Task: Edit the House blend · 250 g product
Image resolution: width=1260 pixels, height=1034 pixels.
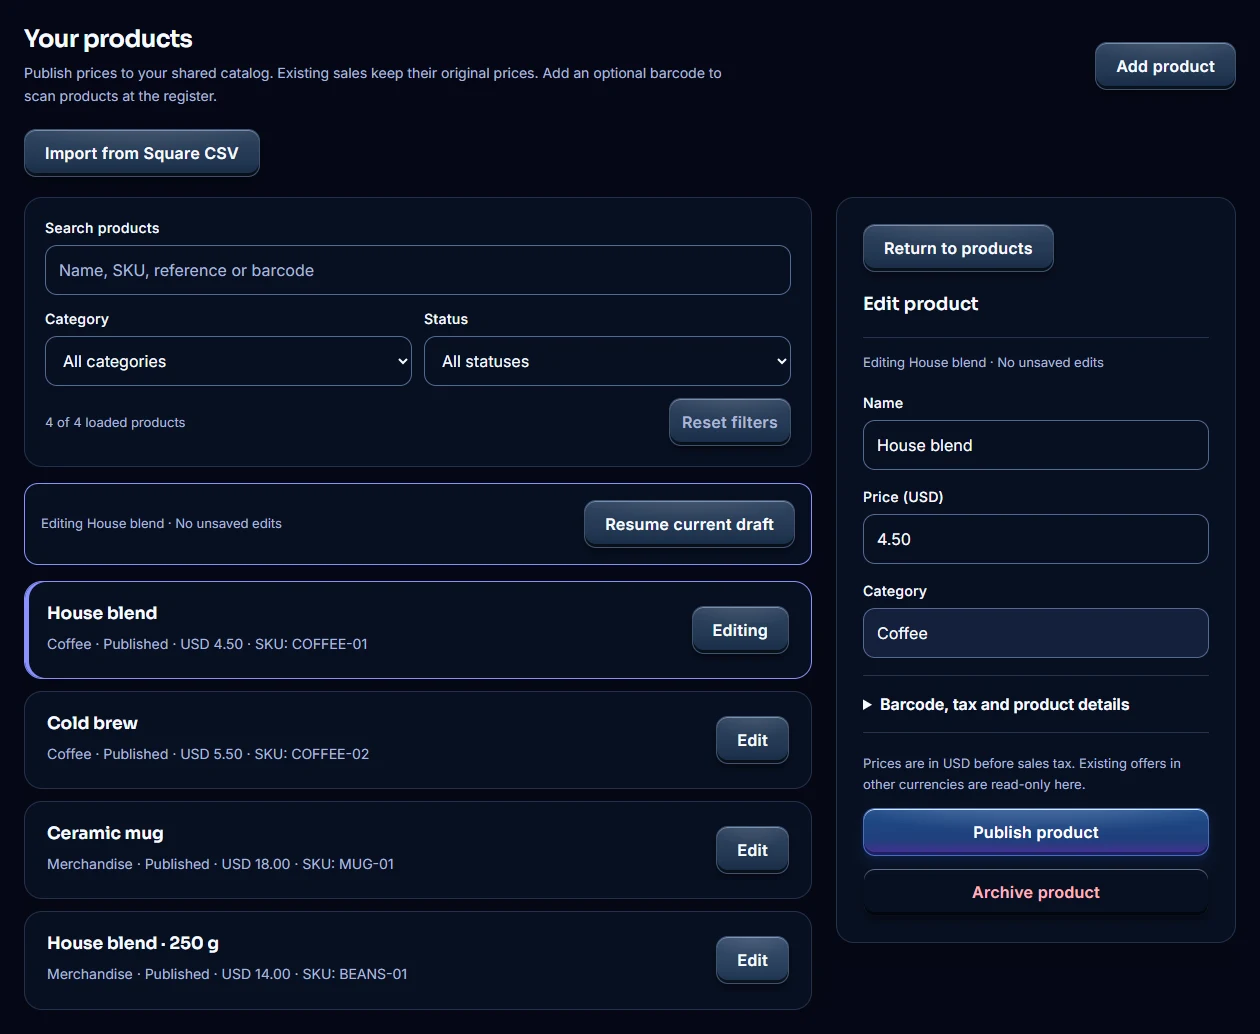Action: click(x=752, y=960)
